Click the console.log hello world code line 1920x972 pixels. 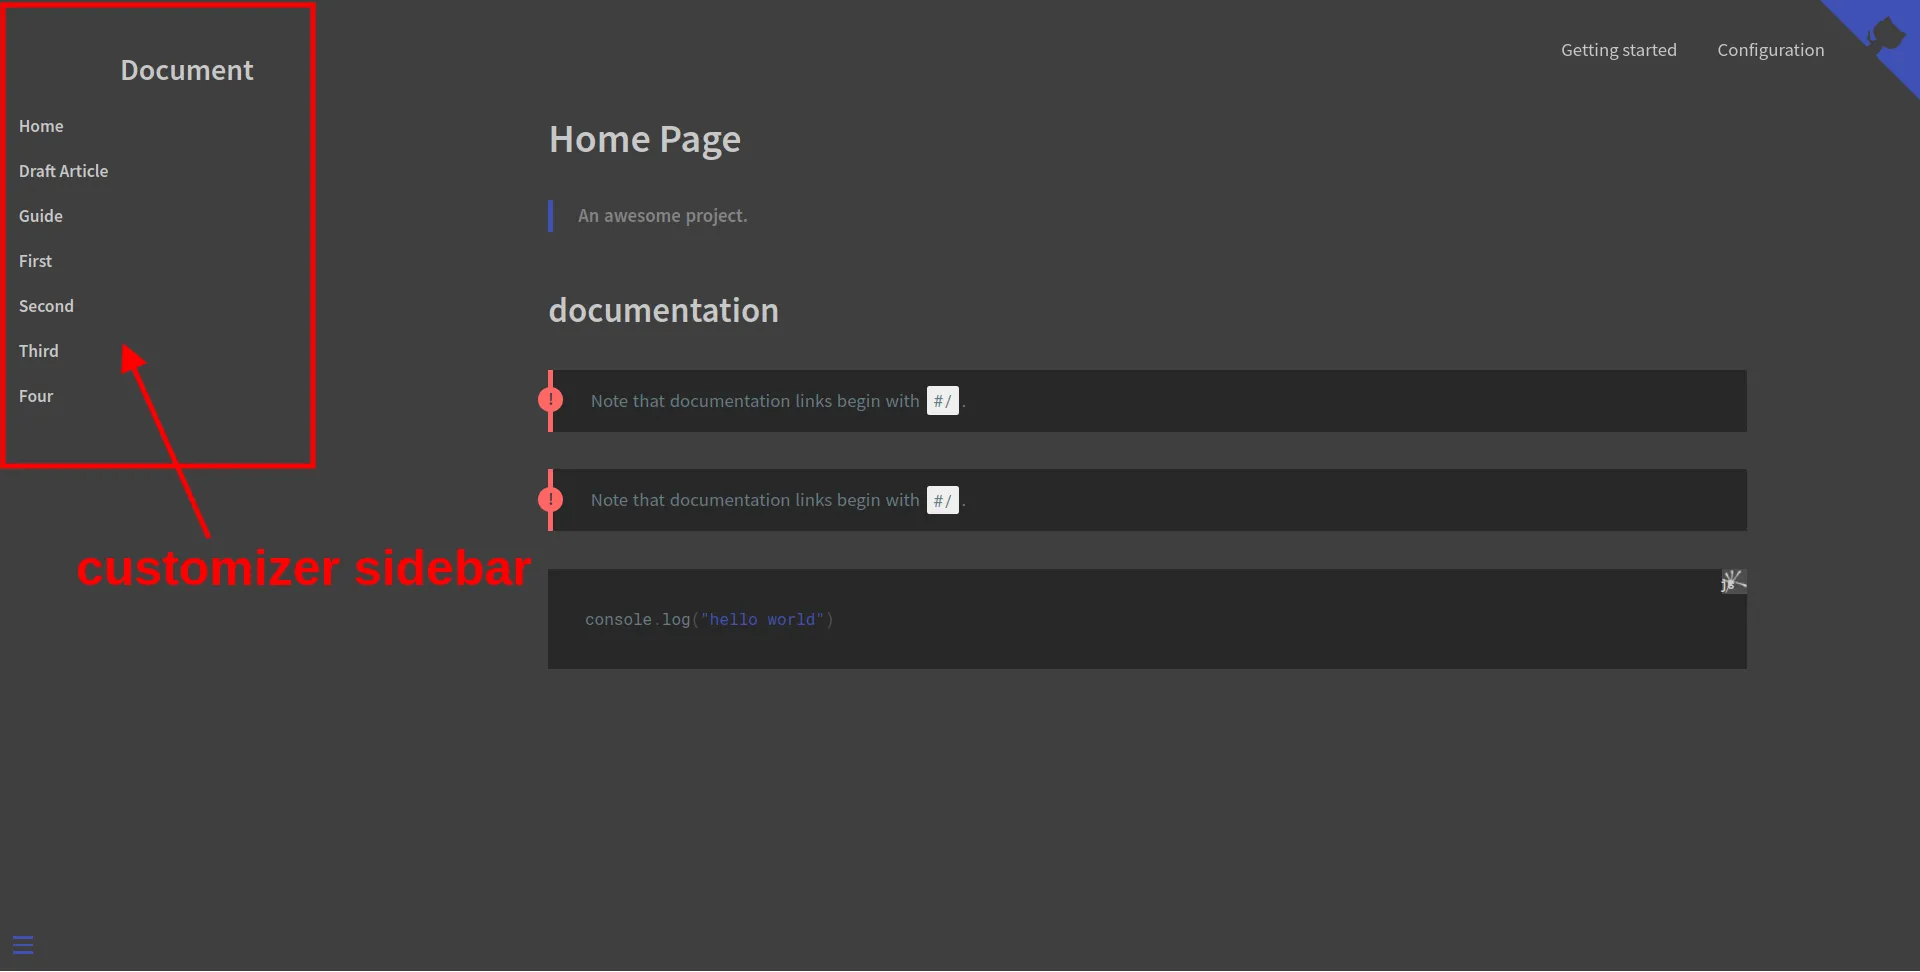point(708,620)
